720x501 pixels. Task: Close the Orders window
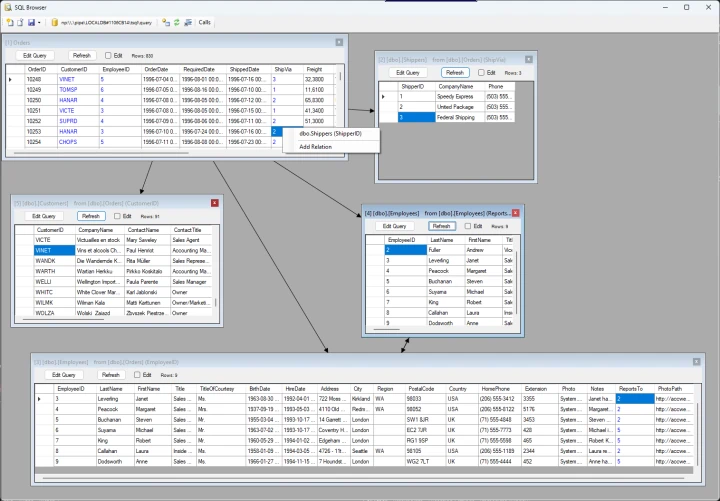tap(339, 42)
